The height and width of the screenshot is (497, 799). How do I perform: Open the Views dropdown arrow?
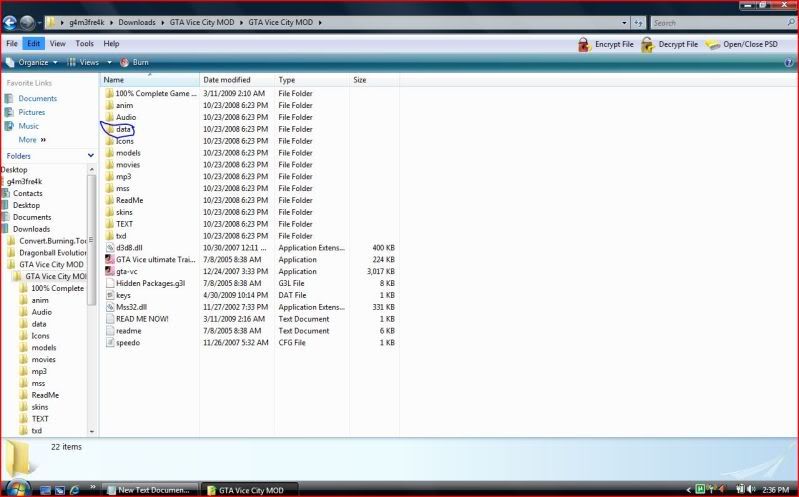click(109, 62)
